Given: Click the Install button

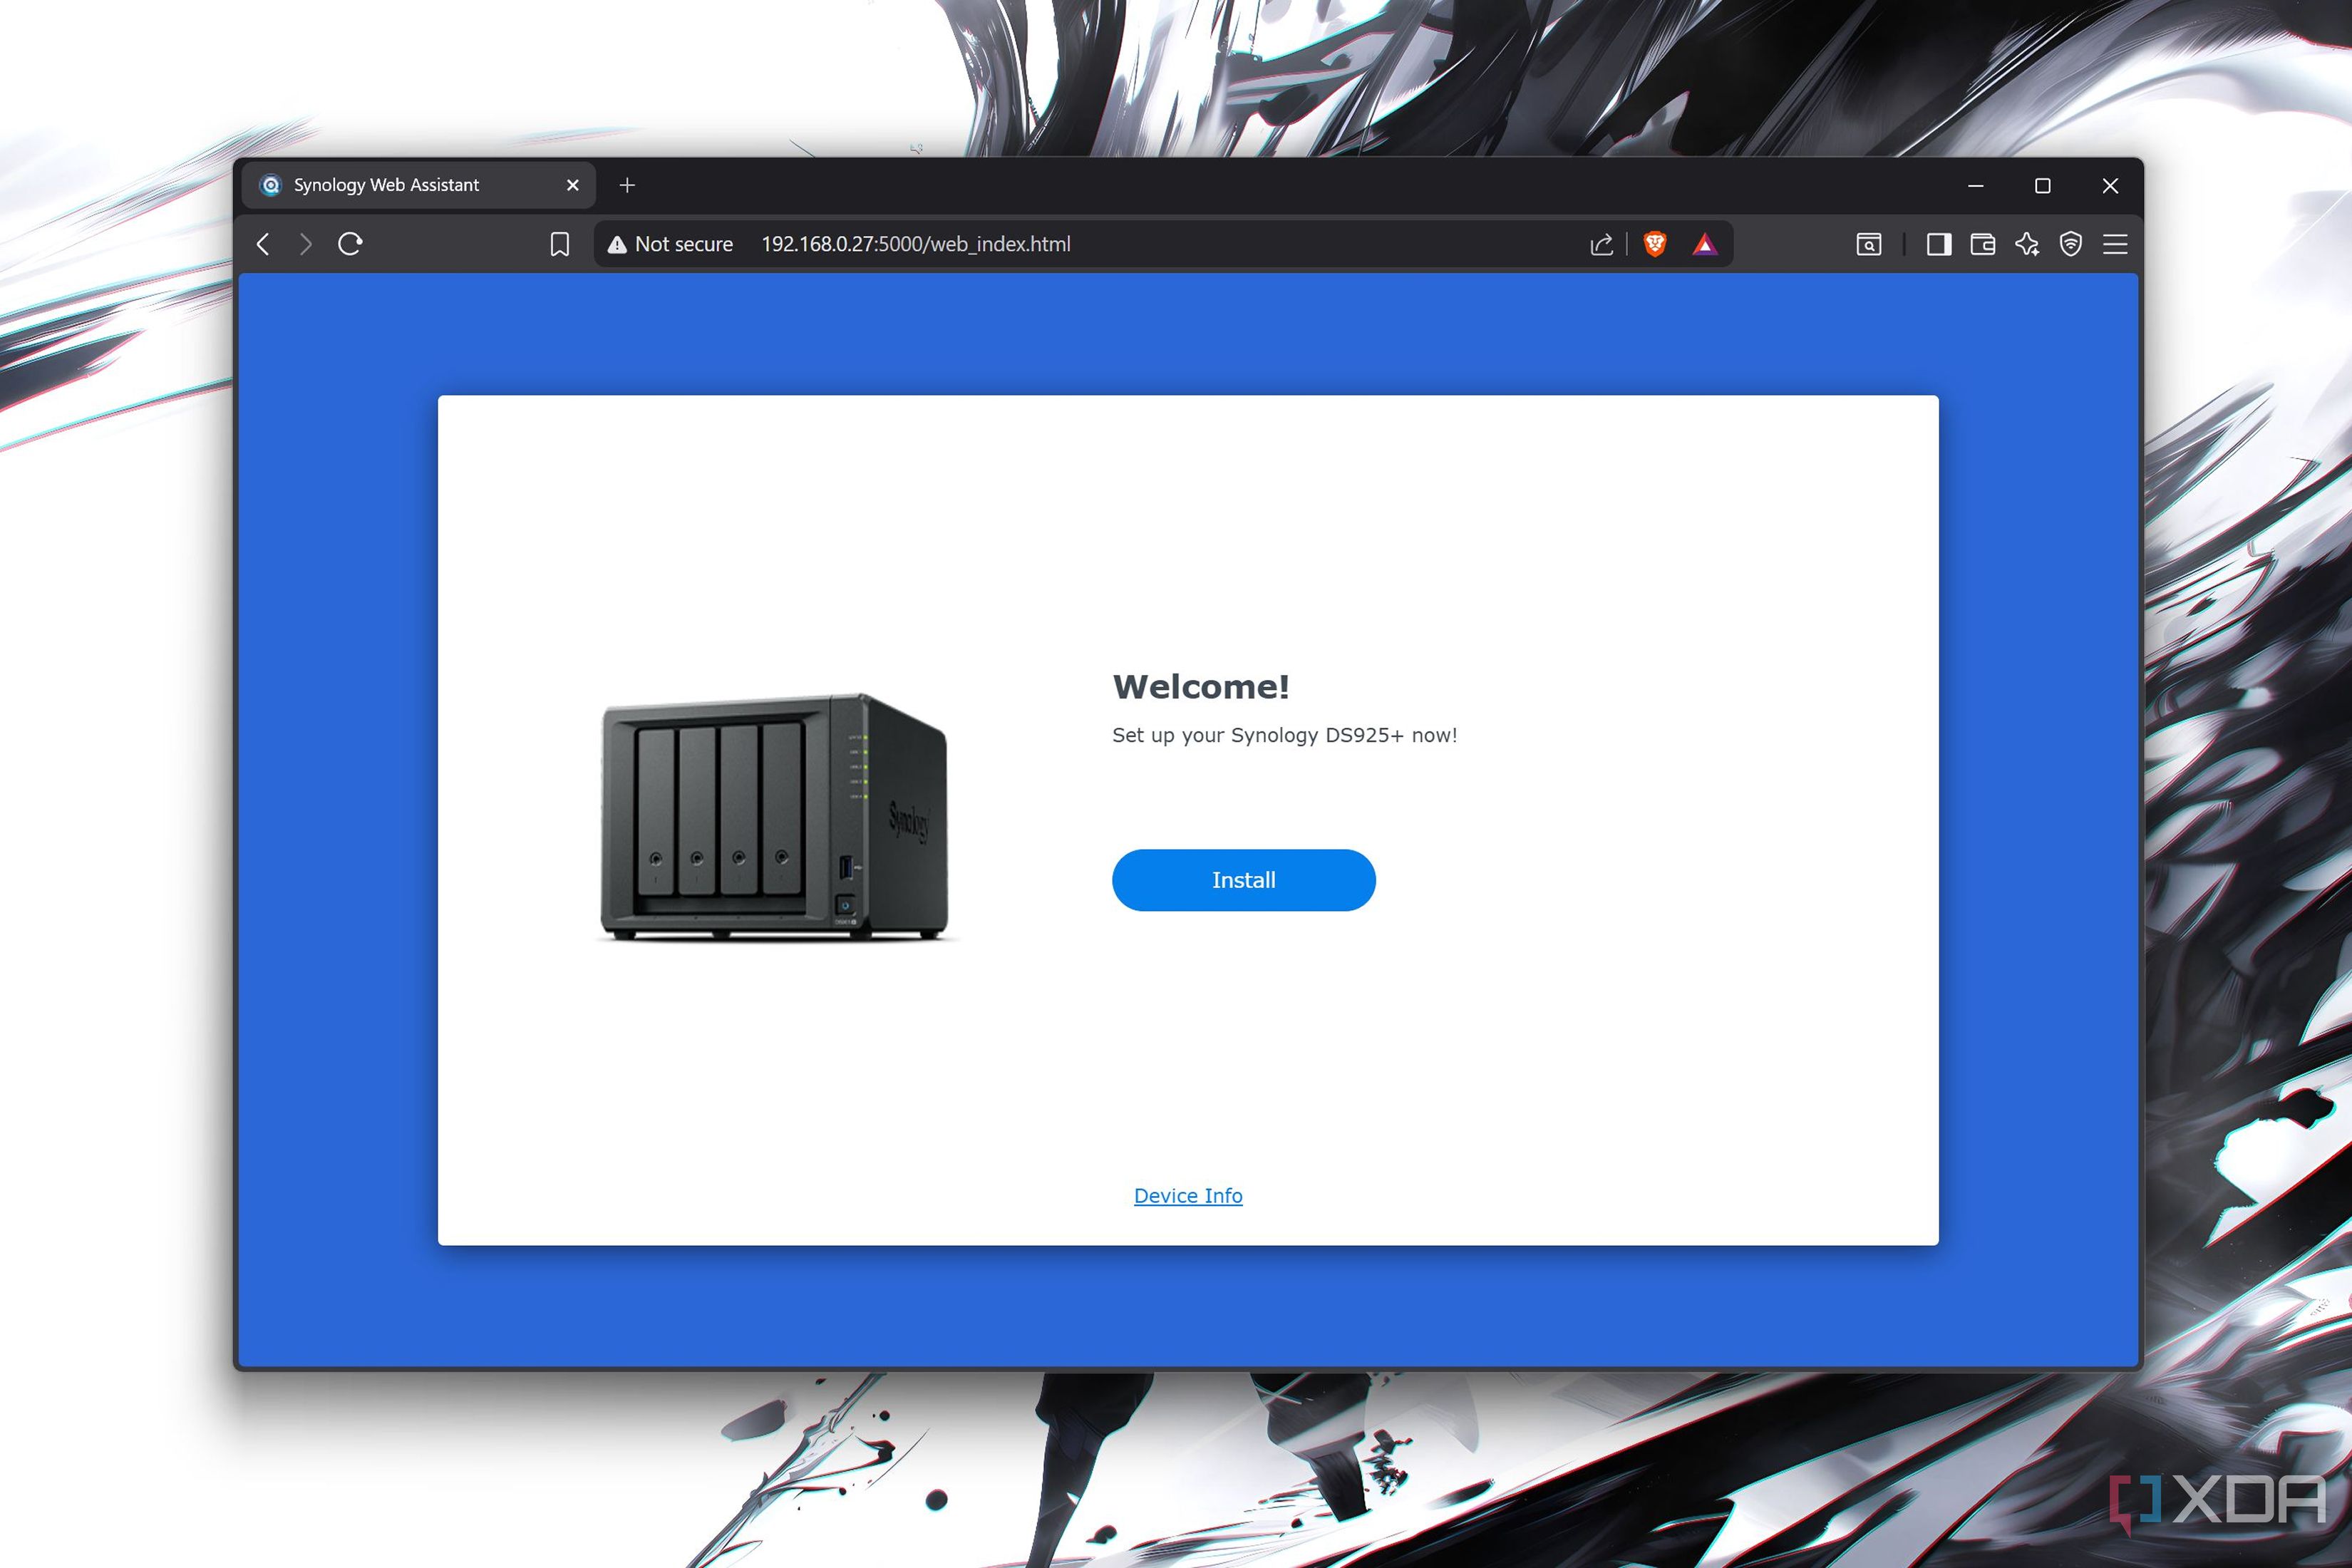Looking at the screenshot, I should pos(1243,880).
